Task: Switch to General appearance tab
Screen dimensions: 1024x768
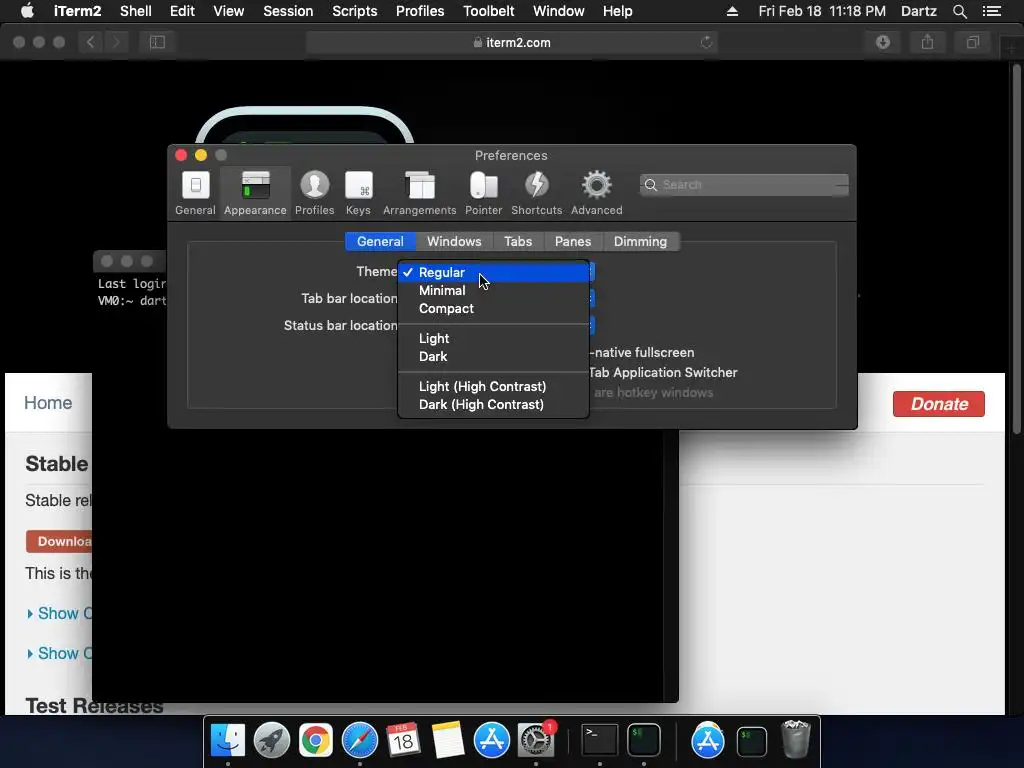Action: pos(380,242)
